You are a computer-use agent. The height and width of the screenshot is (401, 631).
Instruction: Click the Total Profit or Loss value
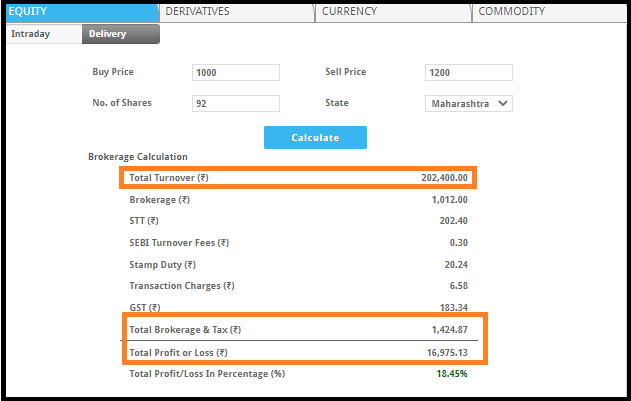point(444,352)
